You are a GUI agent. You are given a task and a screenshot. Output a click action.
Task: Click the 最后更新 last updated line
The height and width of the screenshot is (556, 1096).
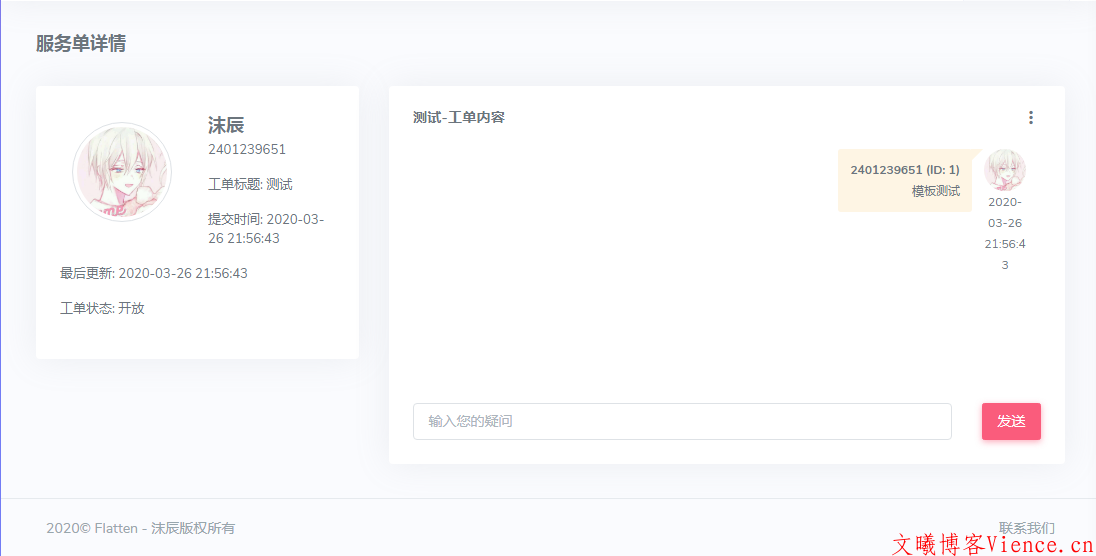(x=154, y=273)
